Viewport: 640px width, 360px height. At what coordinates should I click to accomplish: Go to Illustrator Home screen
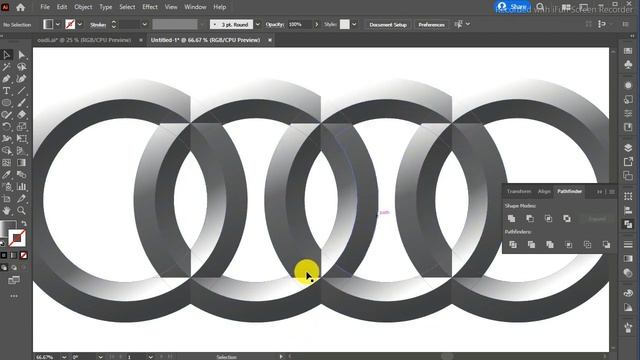(x=20, y=7)
